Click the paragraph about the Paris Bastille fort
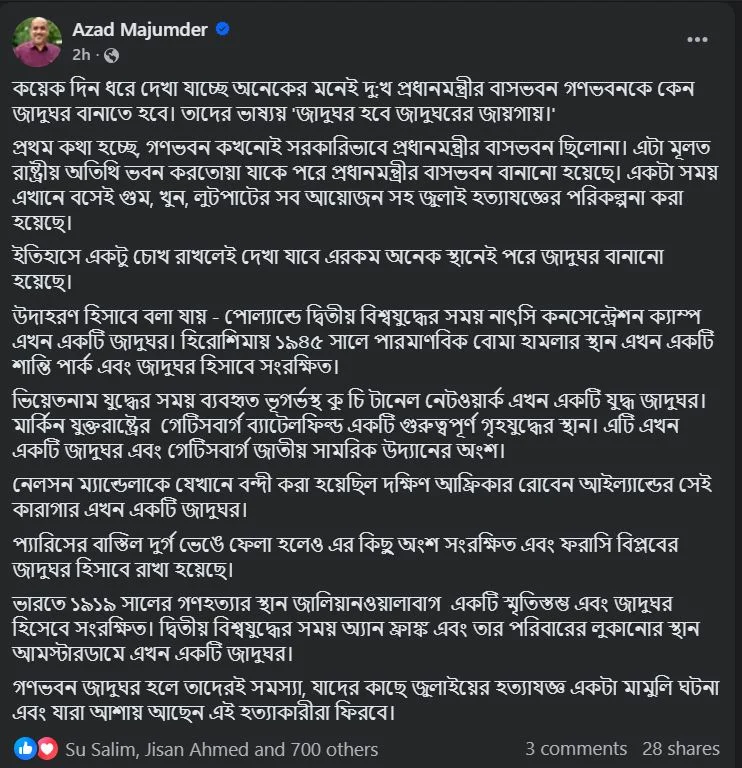The height and width of the screenshot is (768, 742). 370,558
